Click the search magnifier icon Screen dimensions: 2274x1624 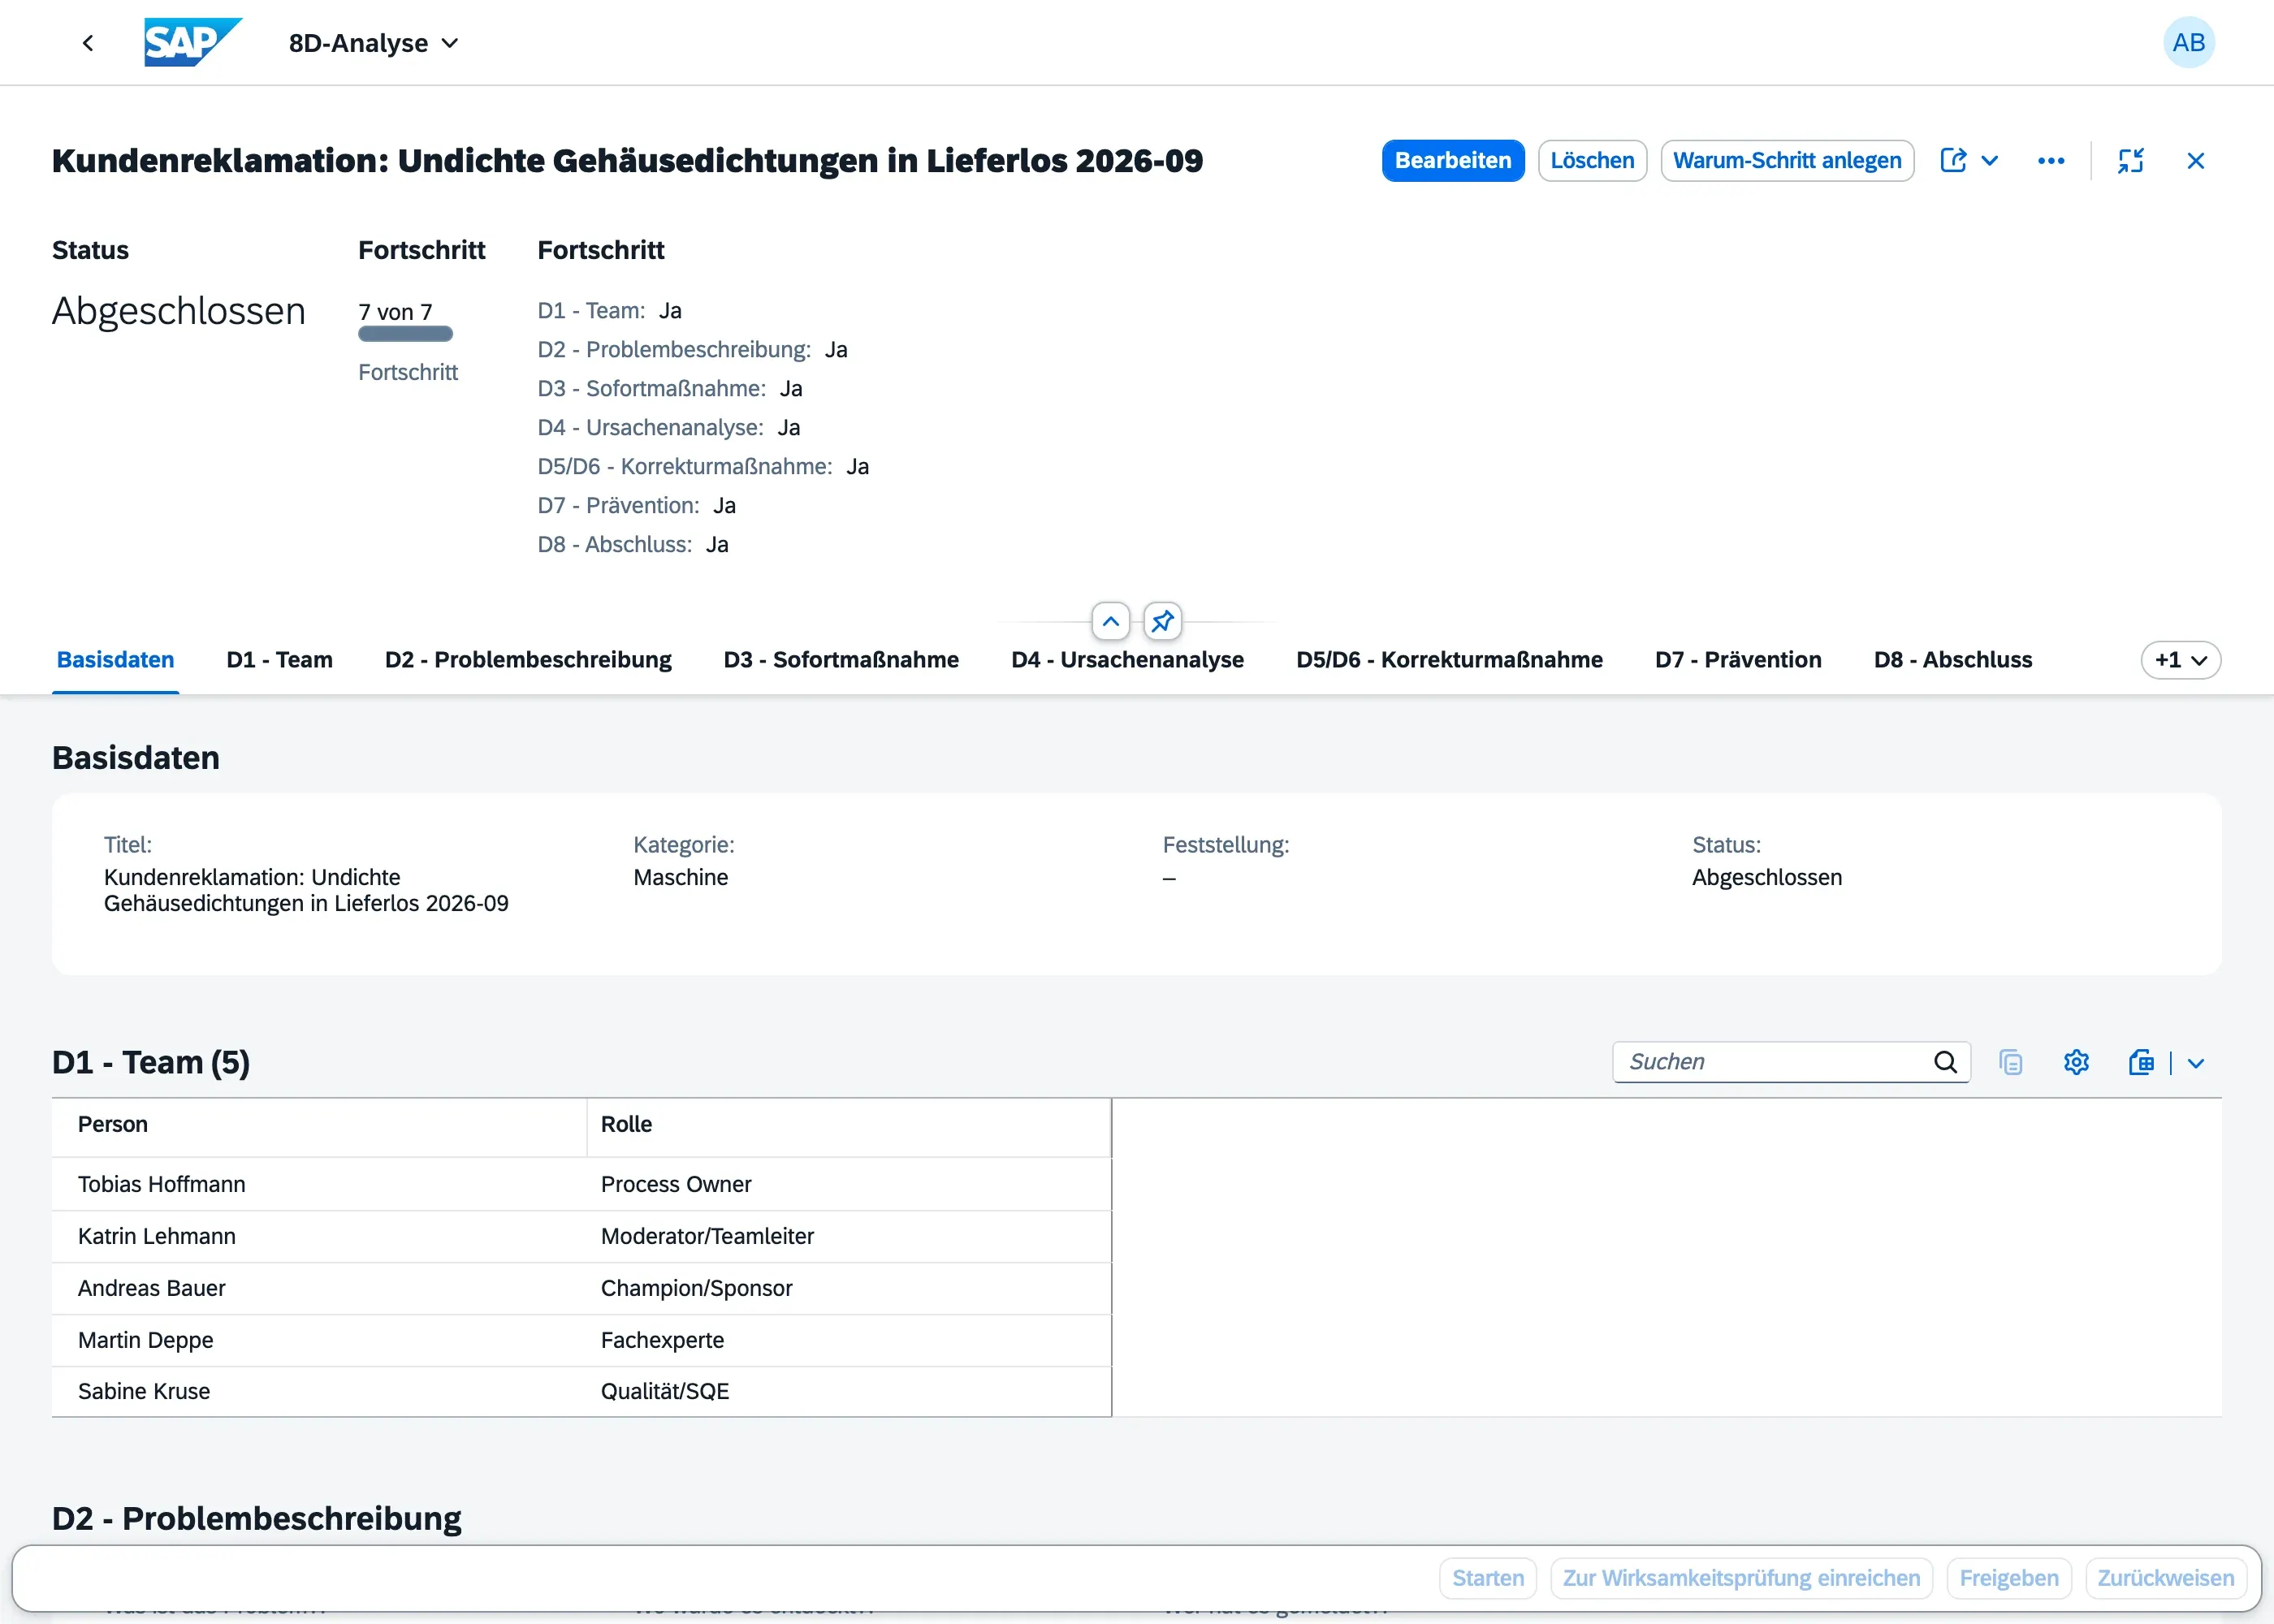coord(1945,1062)
